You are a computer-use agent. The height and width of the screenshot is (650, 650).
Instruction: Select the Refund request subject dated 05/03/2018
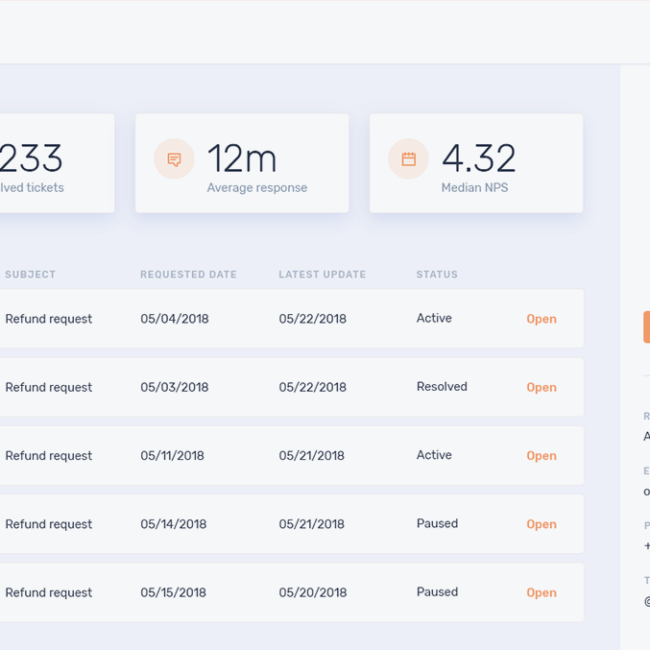click(48, 387)
